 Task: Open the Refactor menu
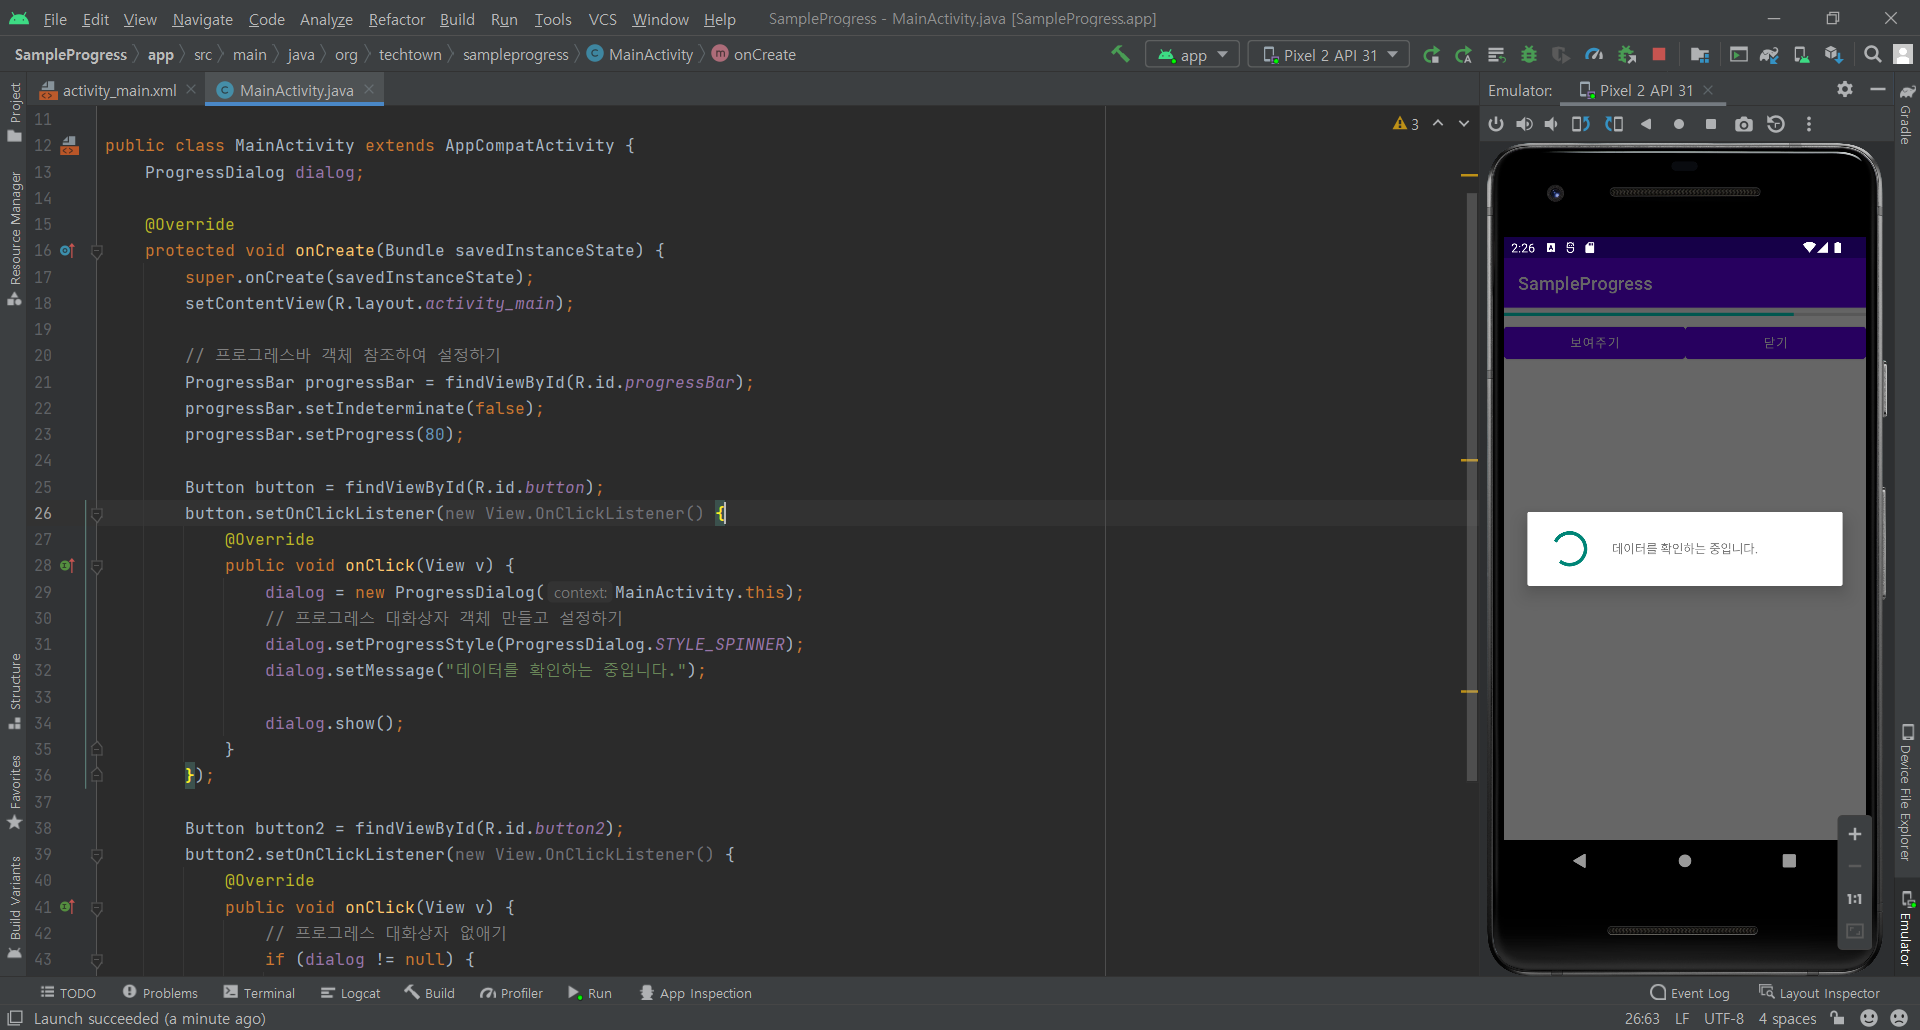396,19
